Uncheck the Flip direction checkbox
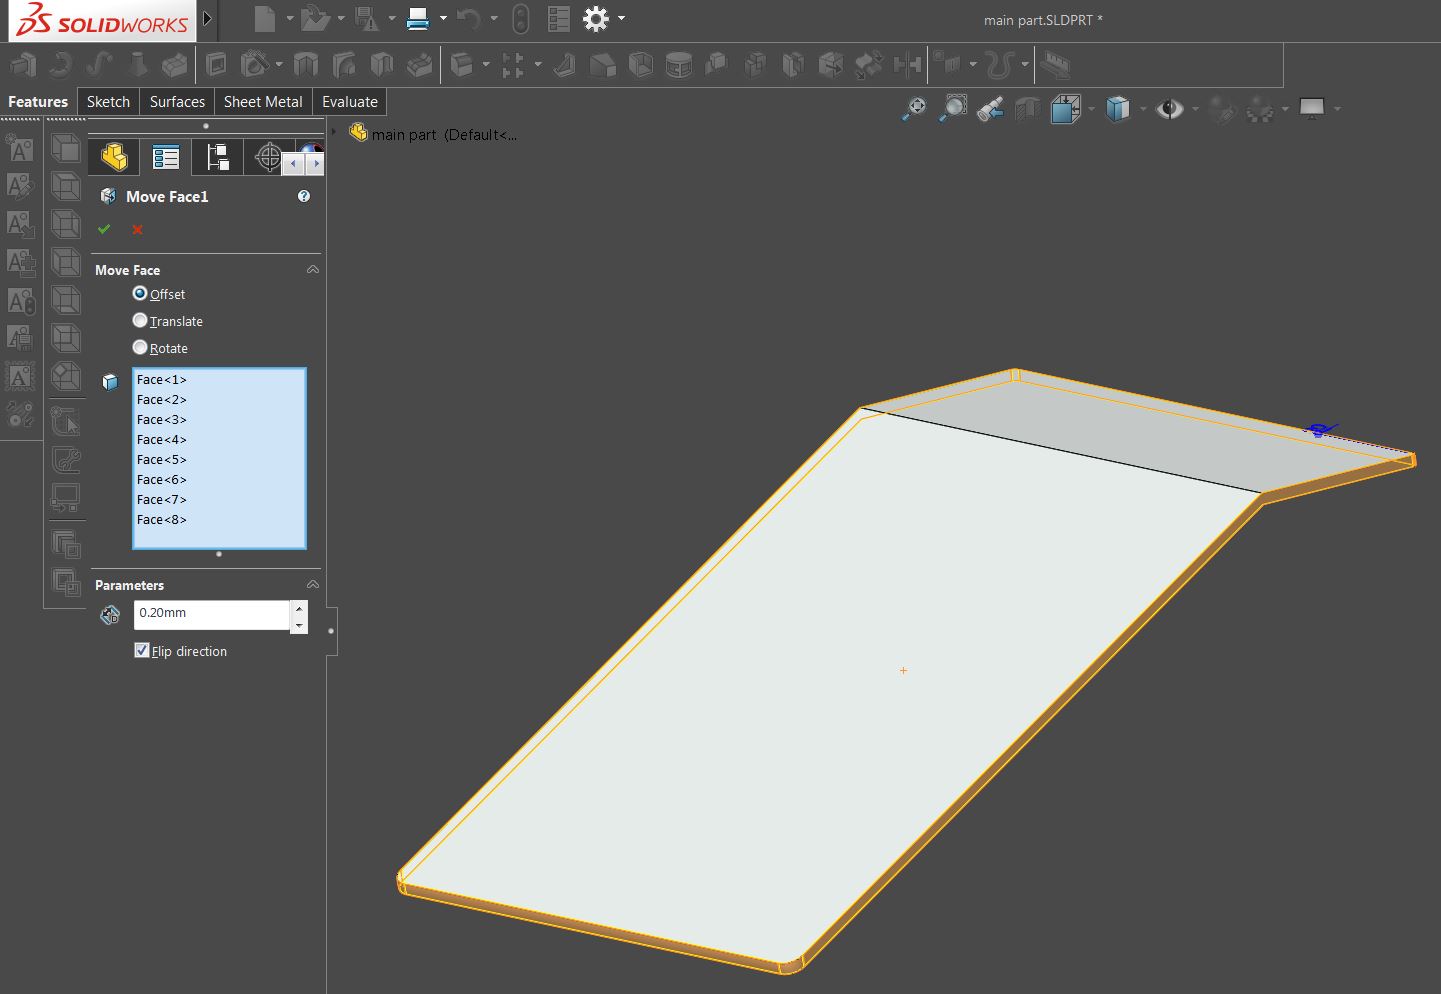Viewport: 1441px width, 994px height. 142,650
